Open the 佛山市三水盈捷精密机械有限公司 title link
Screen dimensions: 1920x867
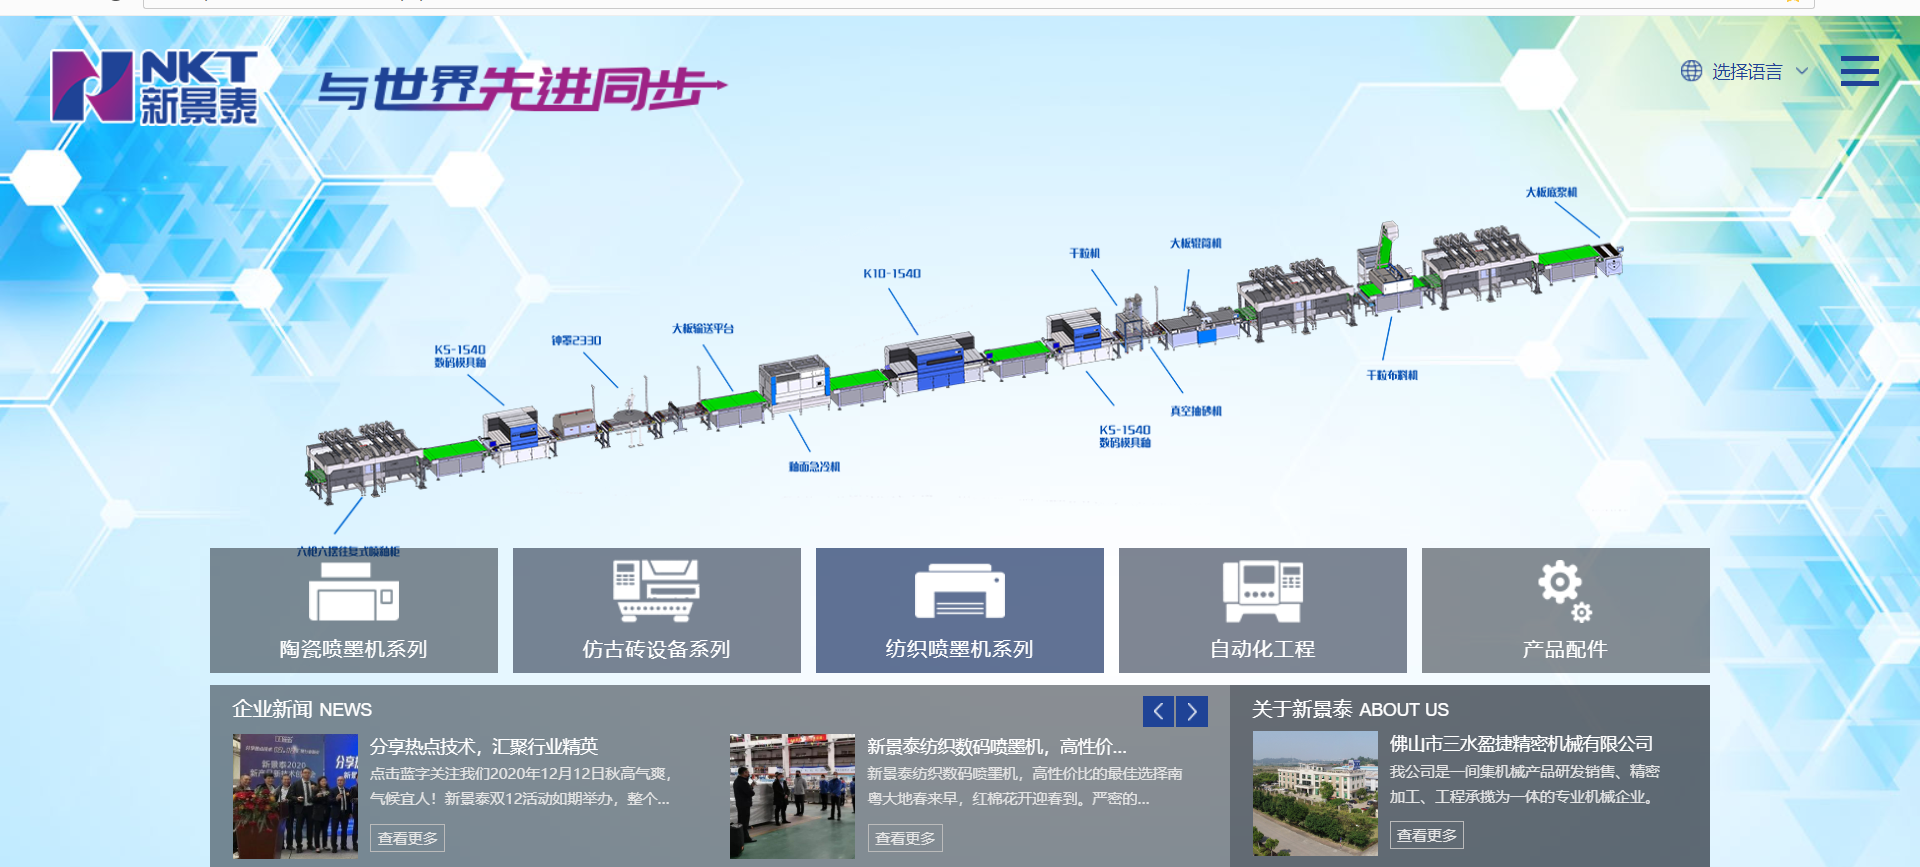coord(1521,744)
